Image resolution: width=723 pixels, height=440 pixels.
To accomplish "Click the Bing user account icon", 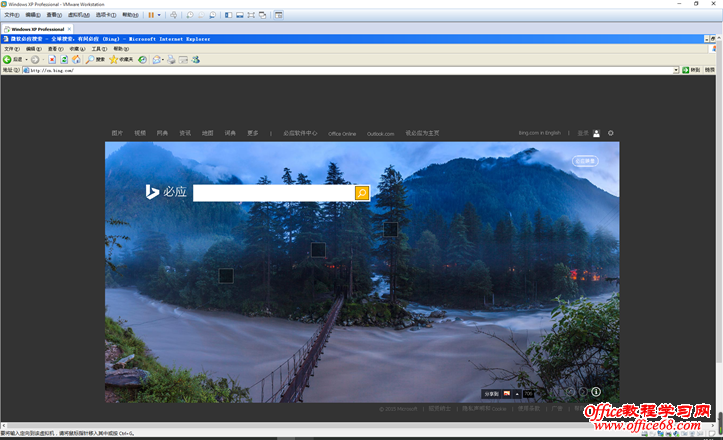I will (x=597, y=133).
